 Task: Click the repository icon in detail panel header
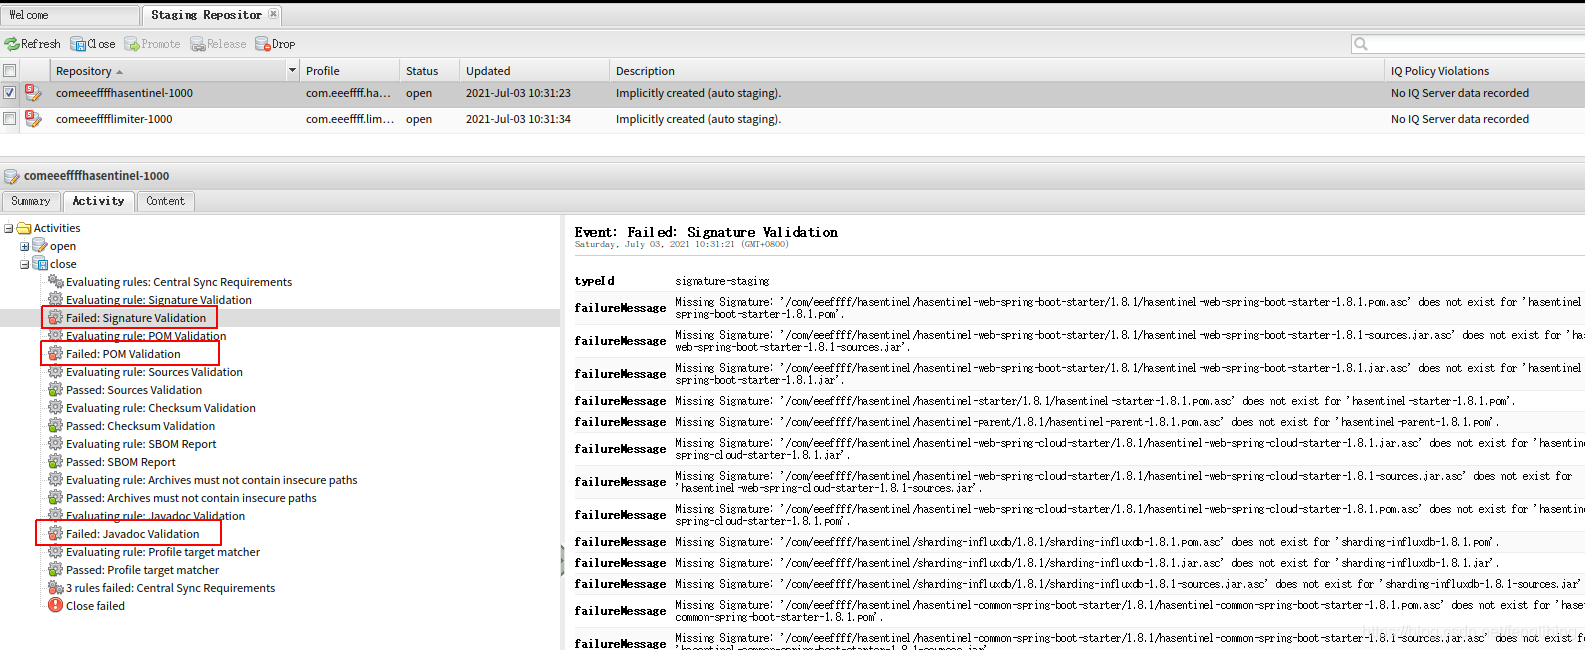tap(12, 176)
